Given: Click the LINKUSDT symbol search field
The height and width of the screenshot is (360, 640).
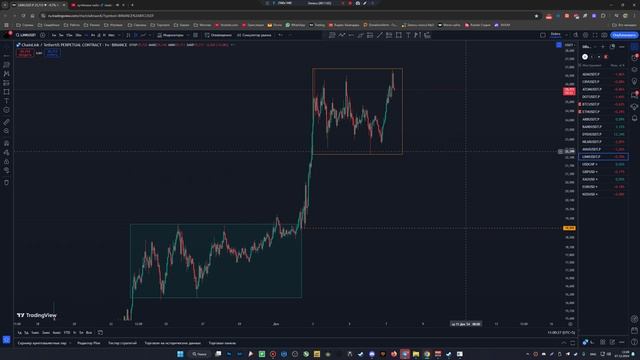Looking at the screenshot, I should click(26, 35).
